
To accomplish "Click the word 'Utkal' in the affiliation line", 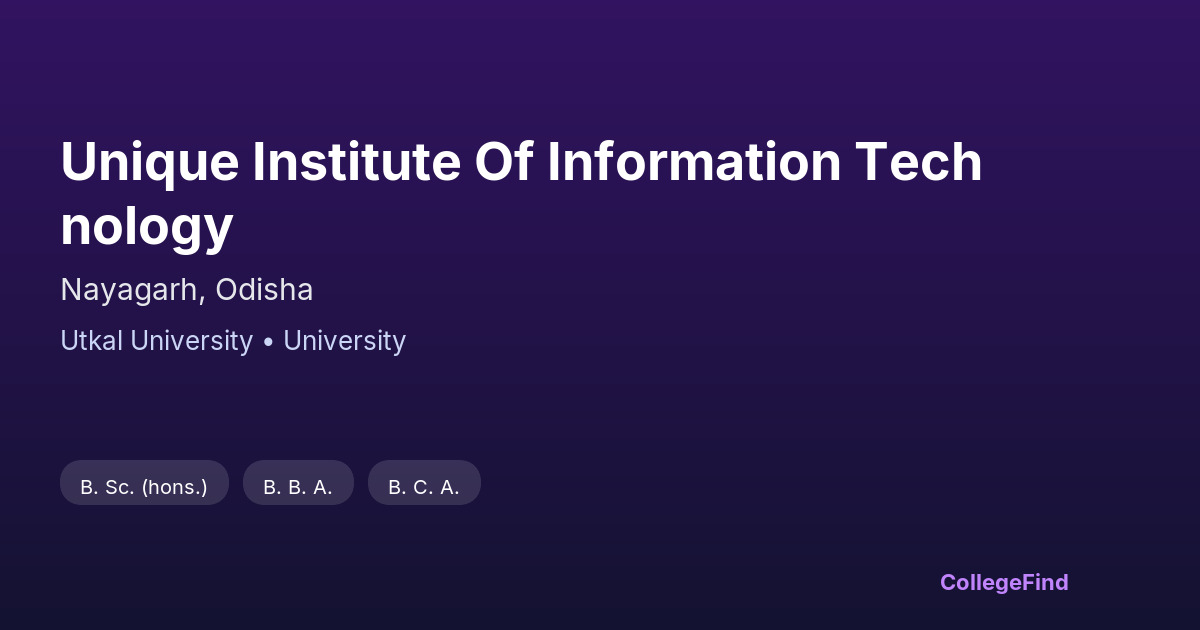I will (91, 341).
